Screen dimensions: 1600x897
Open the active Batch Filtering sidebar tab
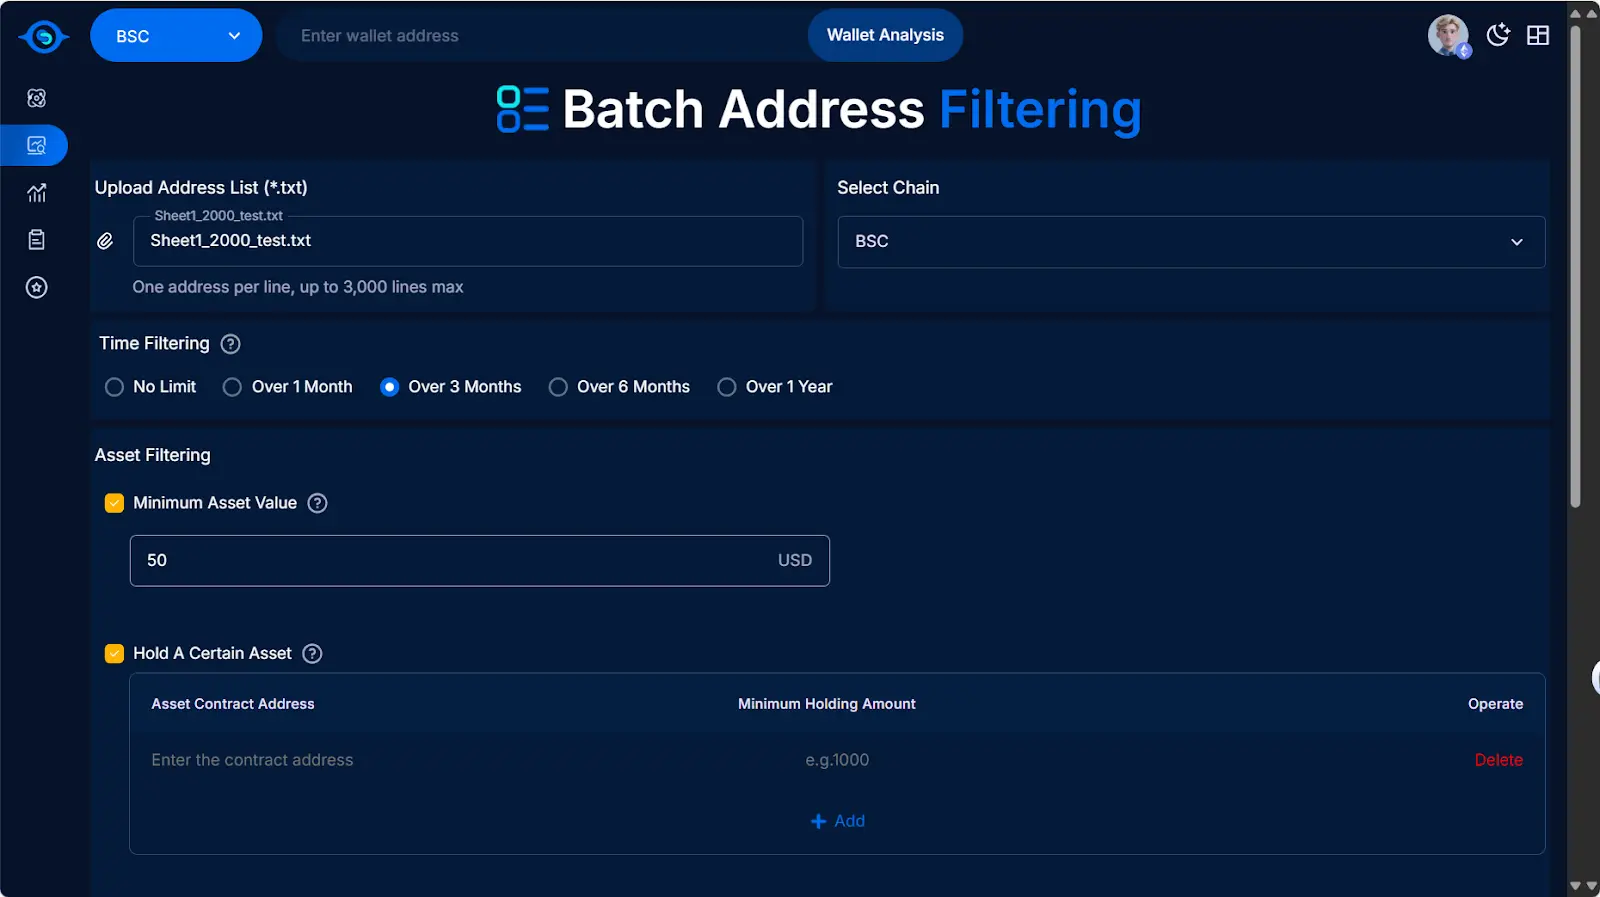[37, 146]
